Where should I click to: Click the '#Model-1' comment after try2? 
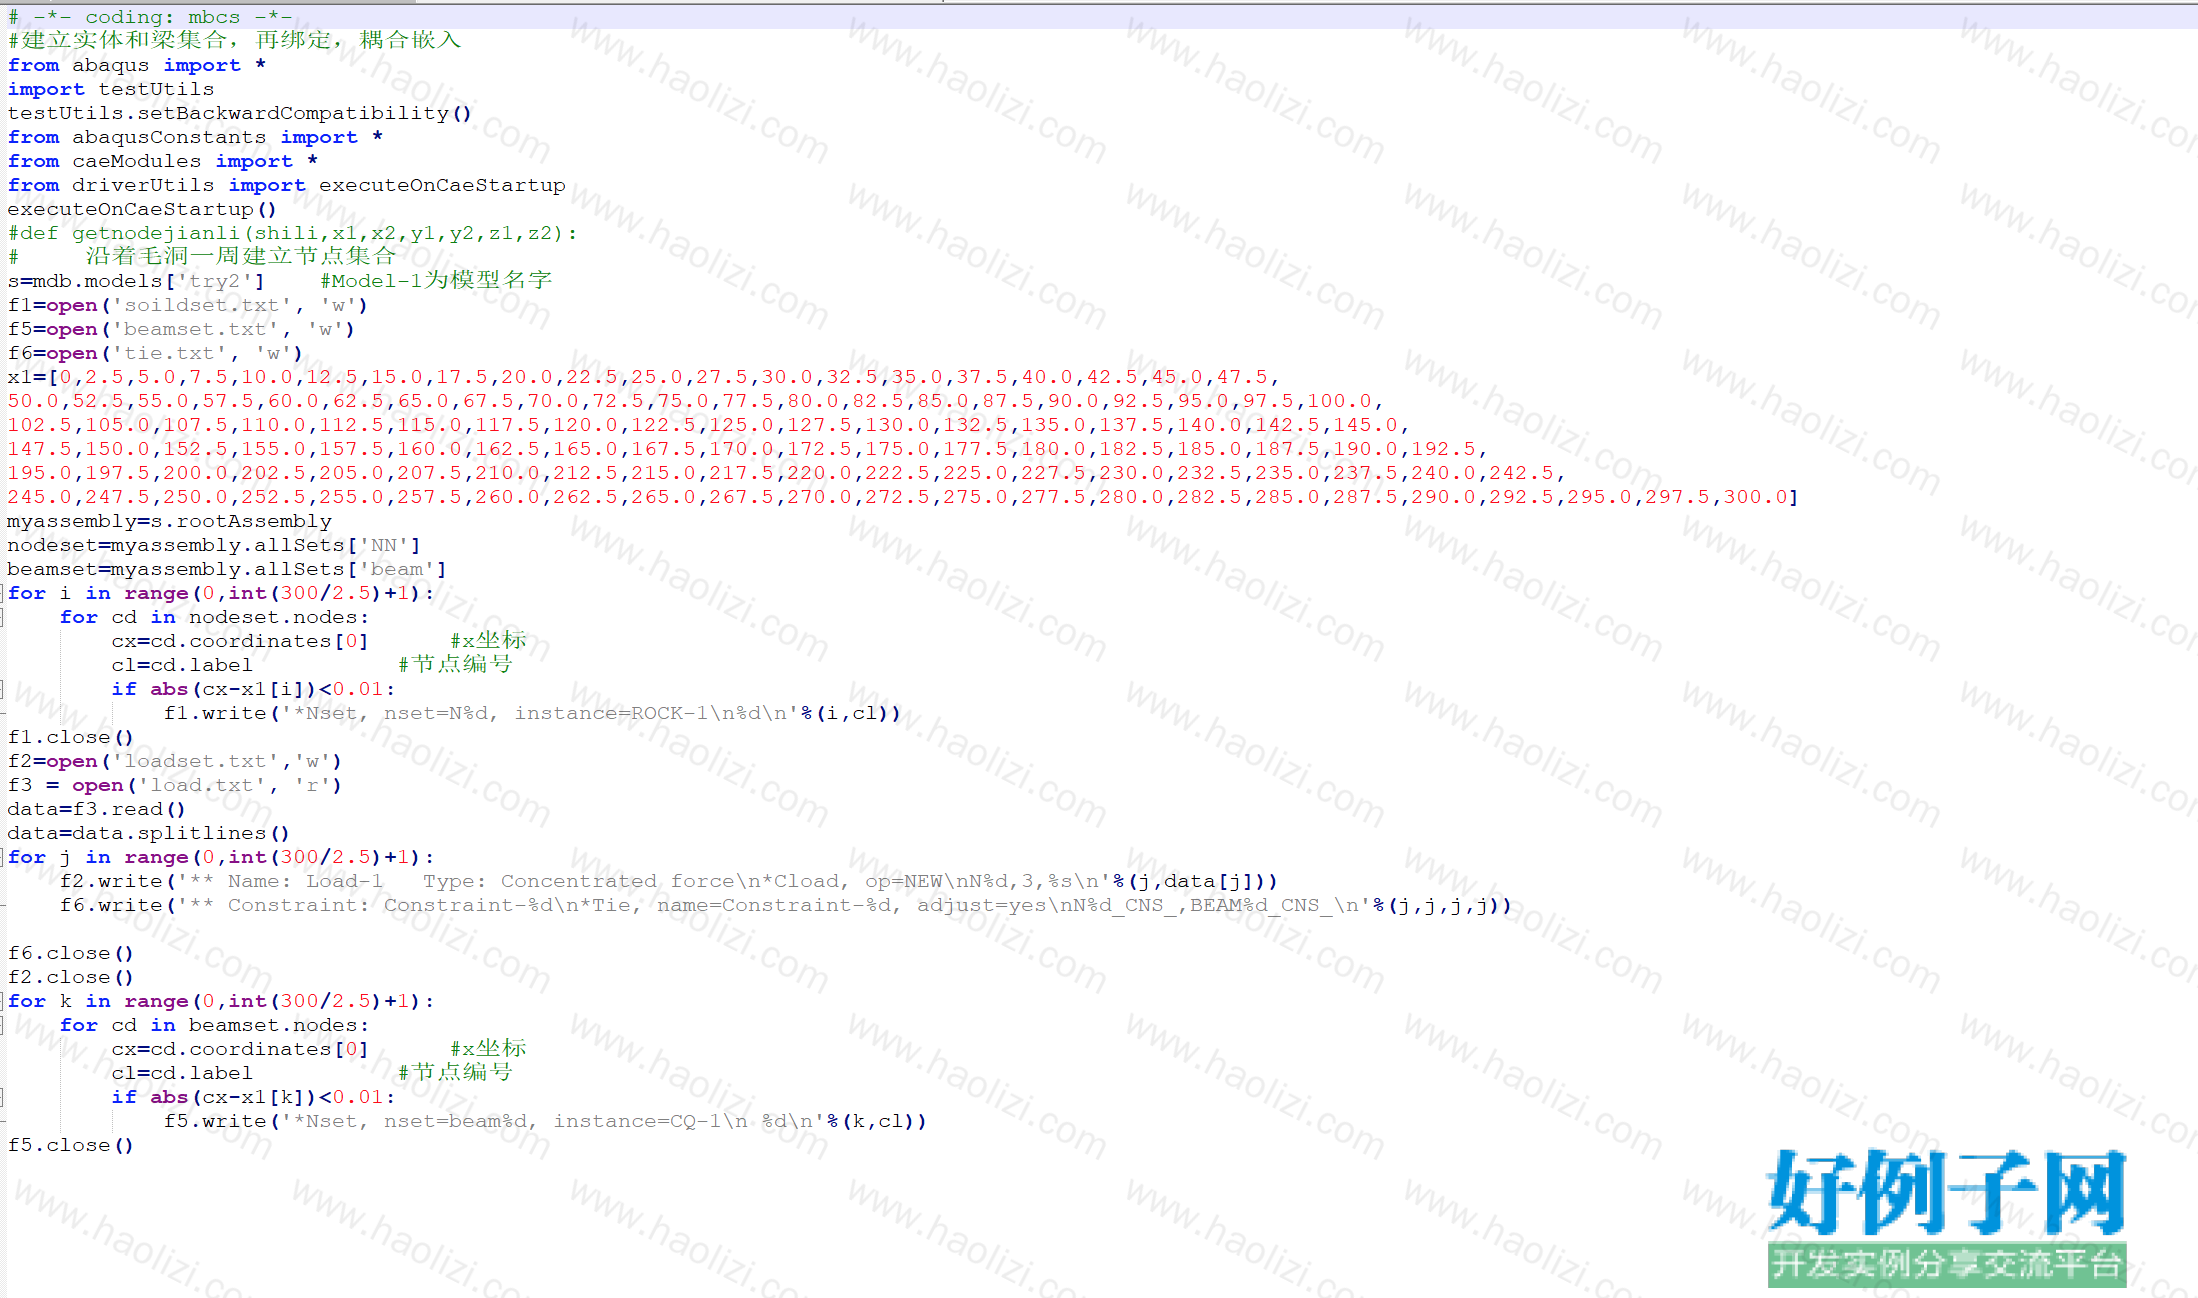[436, 281]
